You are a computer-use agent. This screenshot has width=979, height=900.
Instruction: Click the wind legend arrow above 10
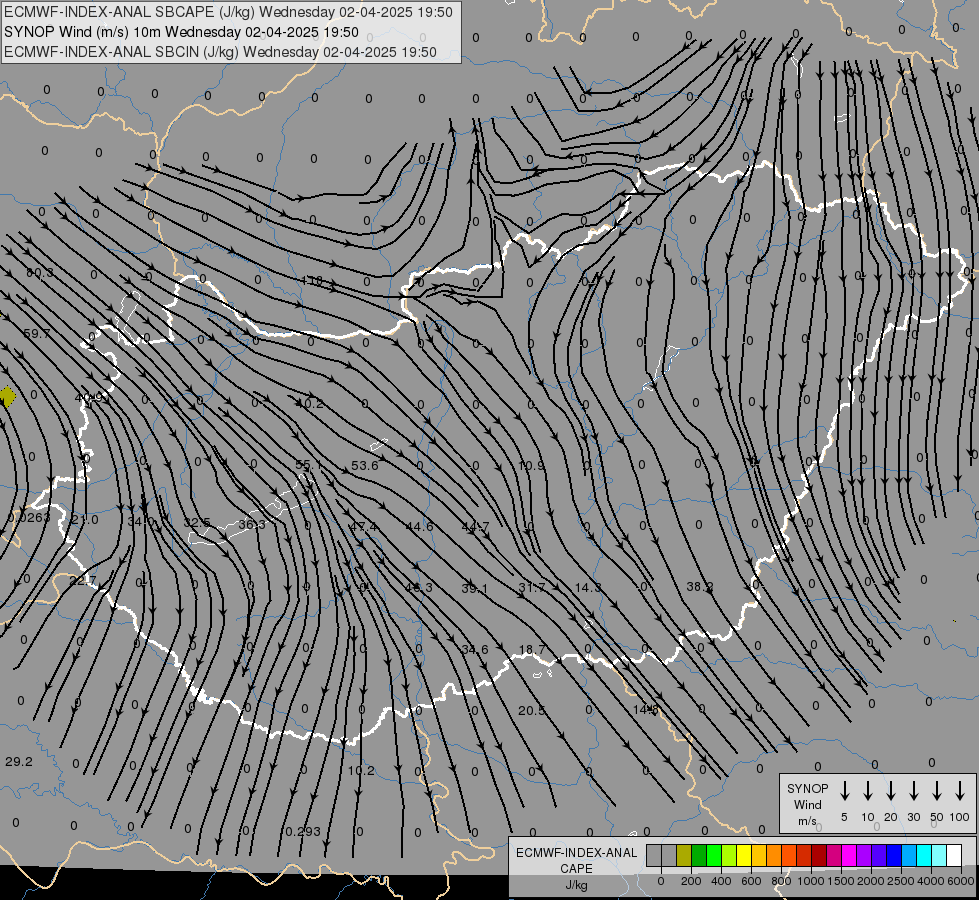[x=868, y=790]
